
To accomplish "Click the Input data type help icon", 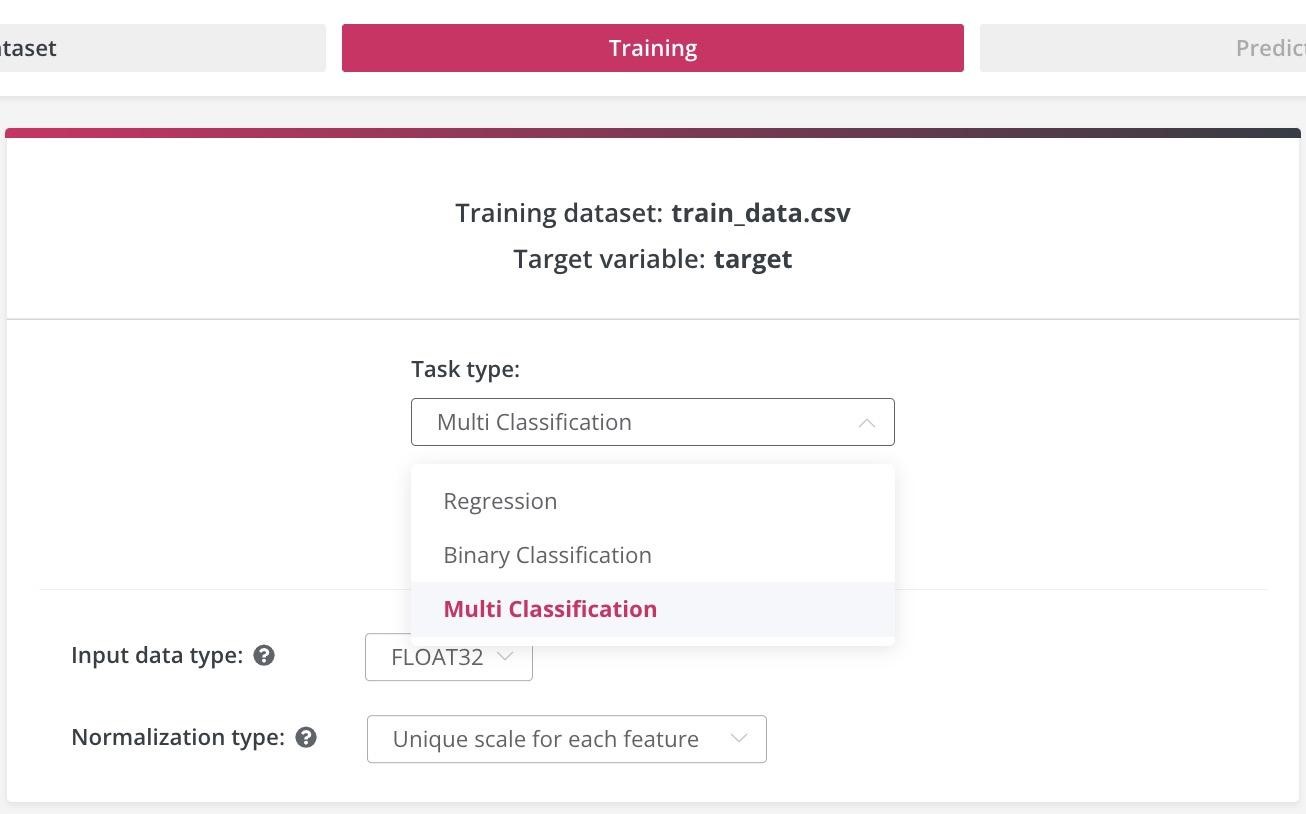I will pos(264,656).
